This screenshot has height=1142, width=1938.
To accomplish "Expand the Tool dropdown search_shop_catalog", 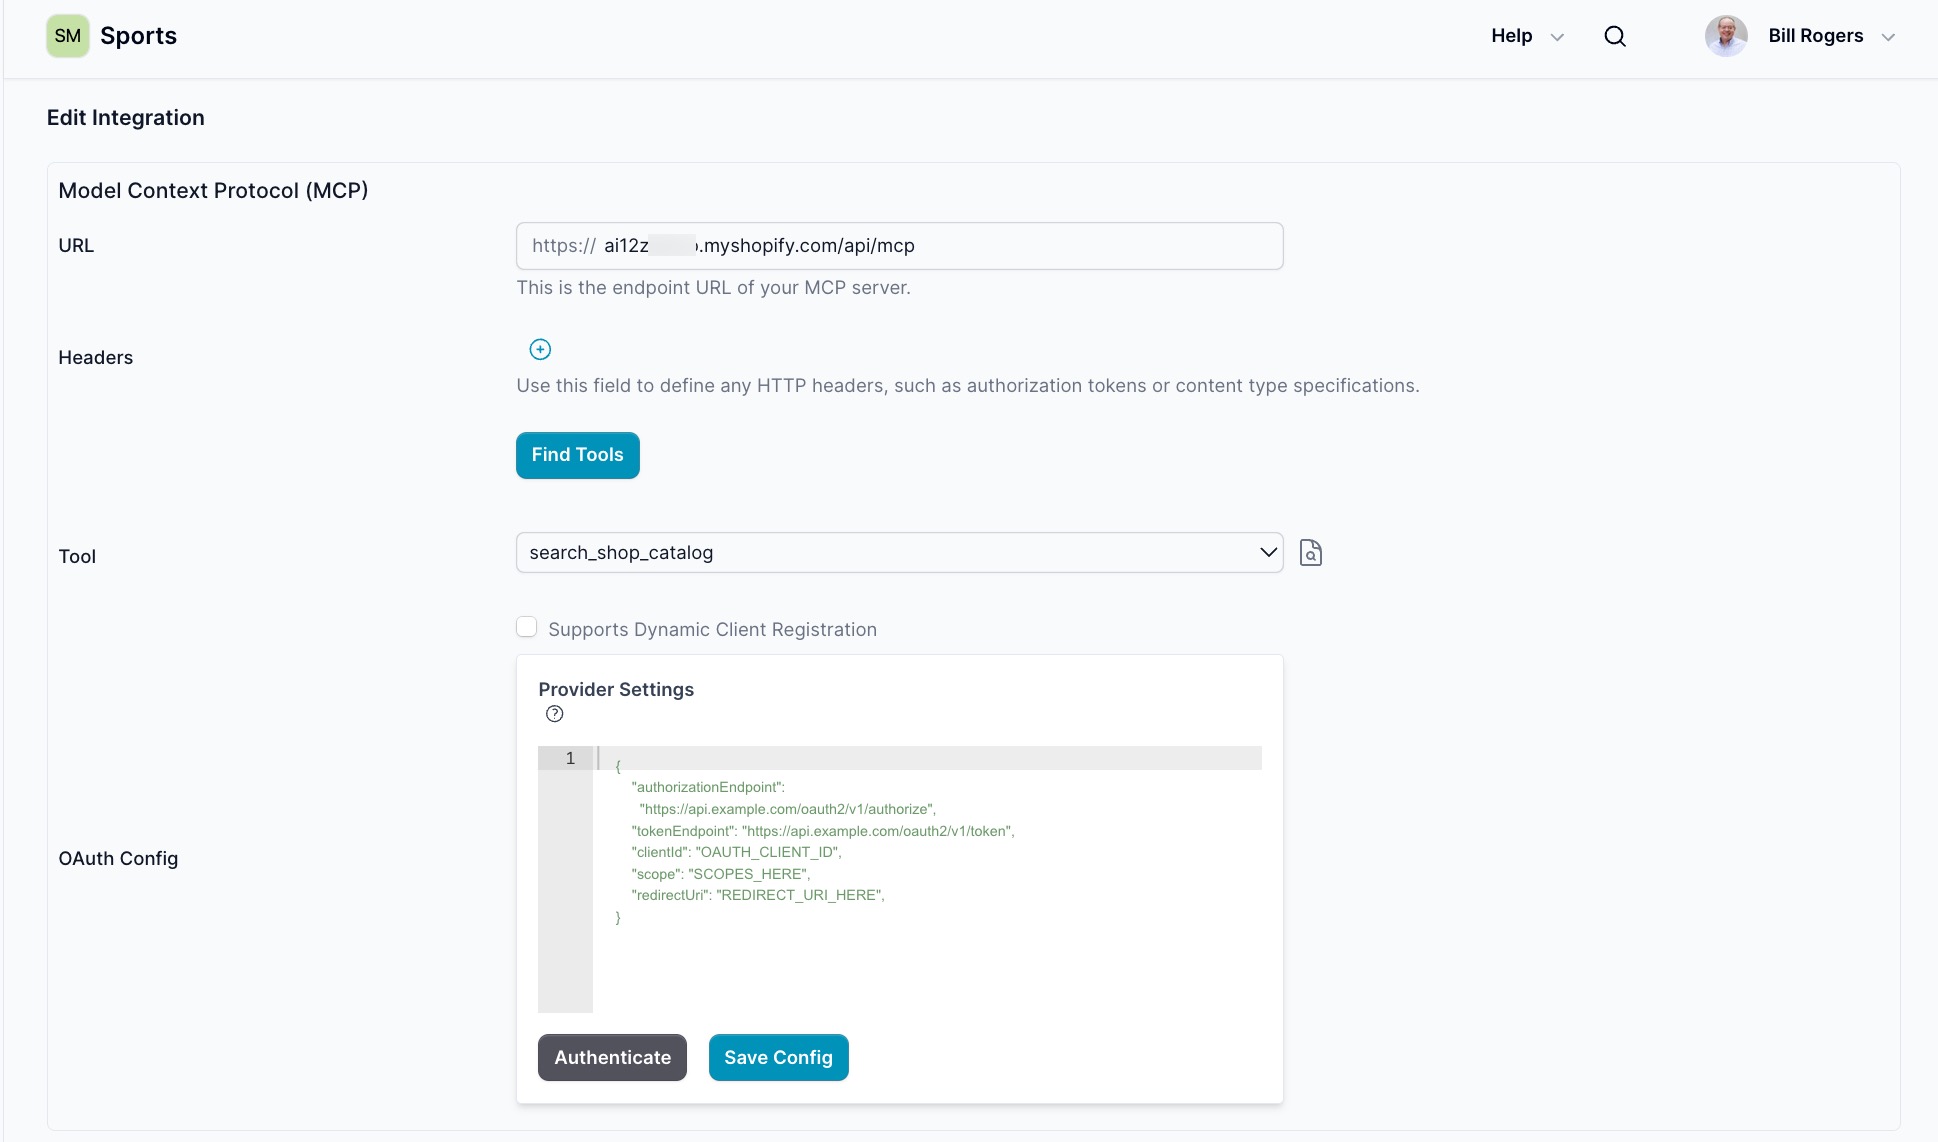I will tap(898, 552).
